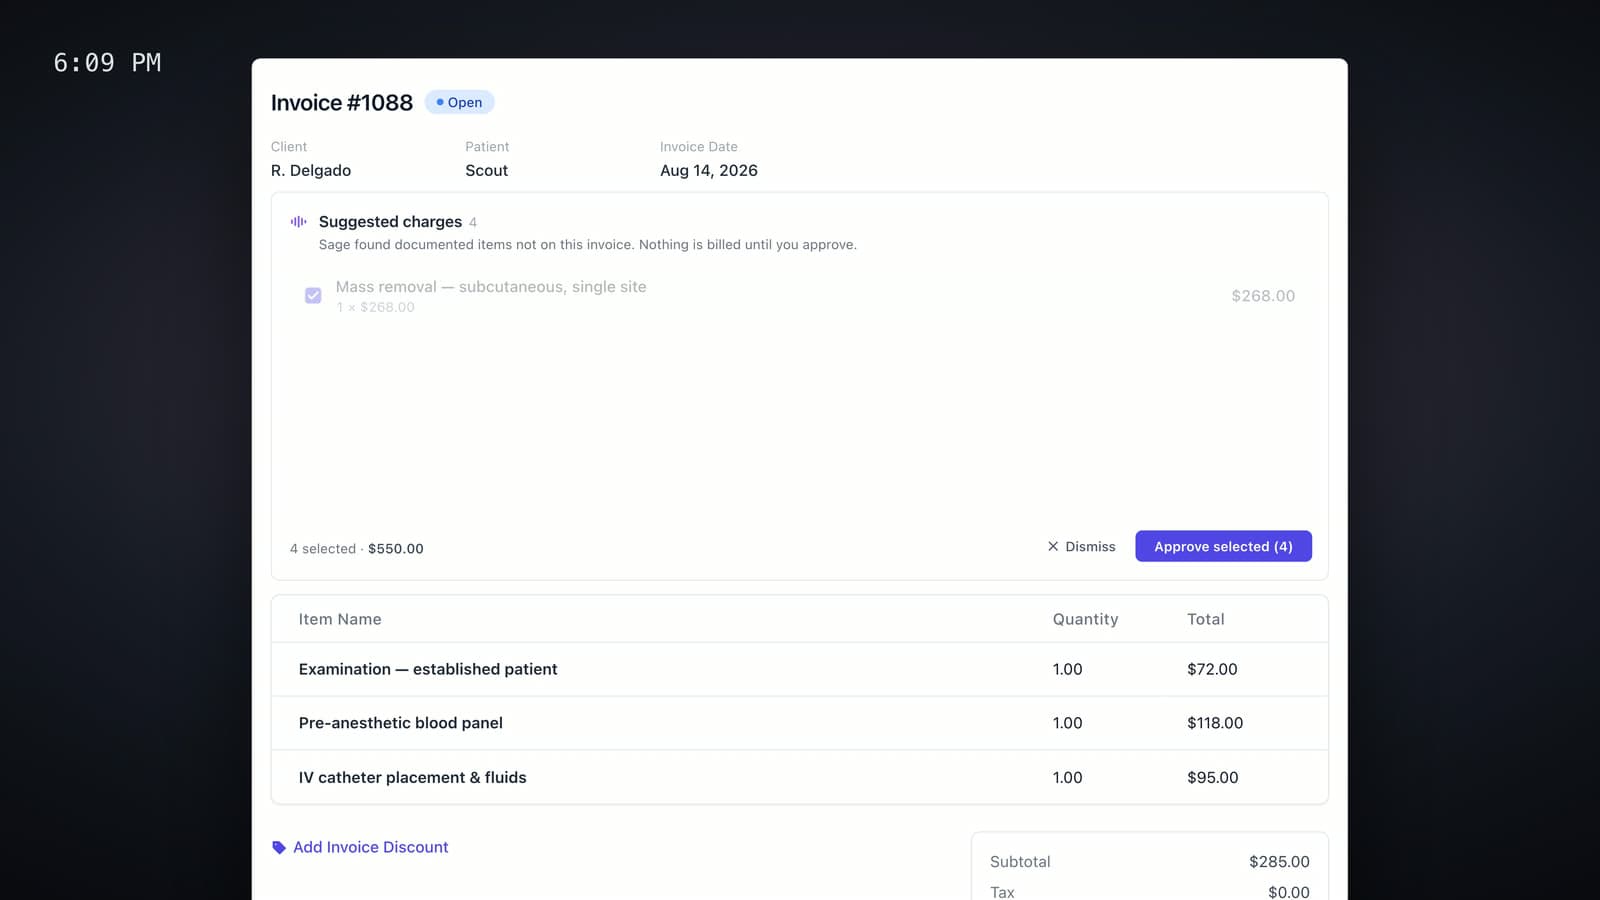Click the 1 × $268.00 unit price line
The width and height of the screenshot is (1600, 900).
point(376,307)
